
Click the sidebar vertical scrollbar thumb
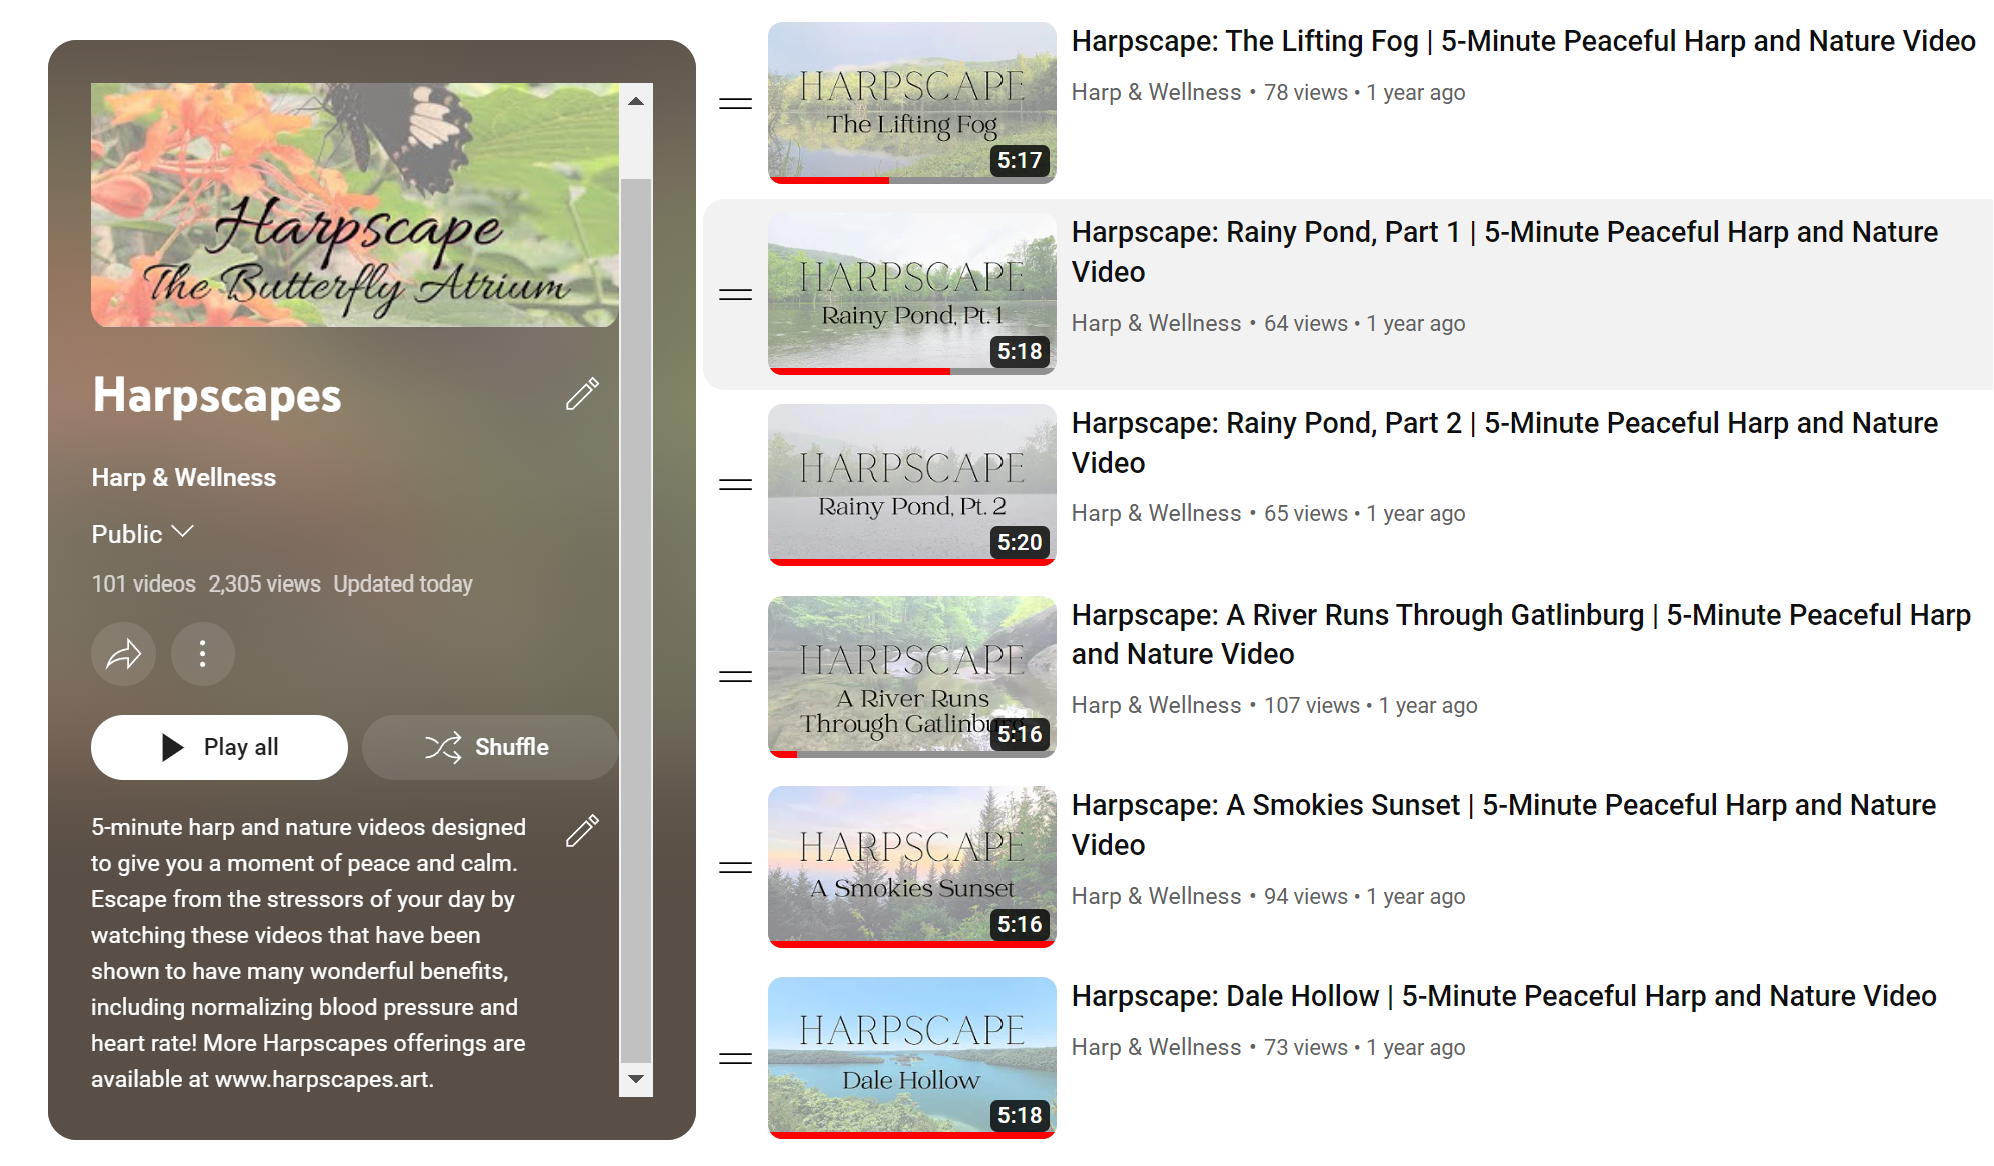pos(636,620)
